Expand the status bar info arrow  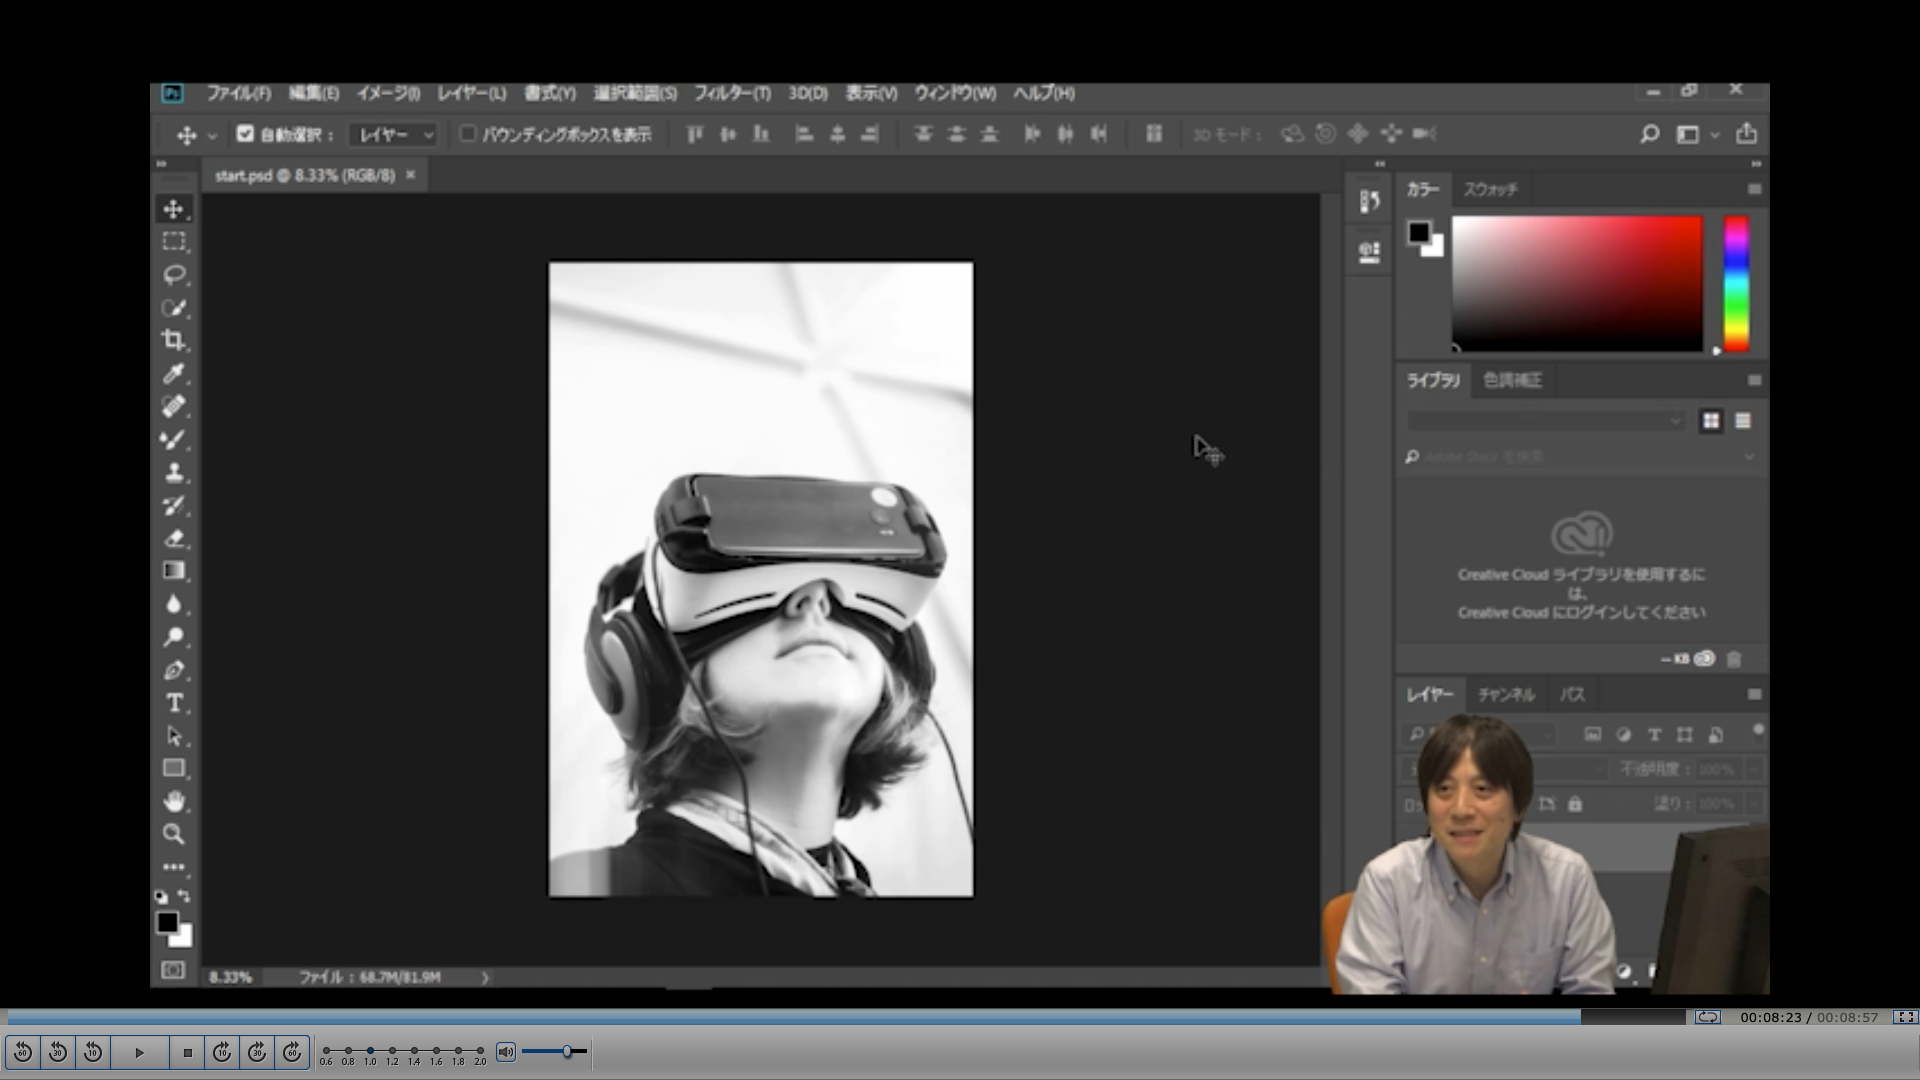[485, 978]
